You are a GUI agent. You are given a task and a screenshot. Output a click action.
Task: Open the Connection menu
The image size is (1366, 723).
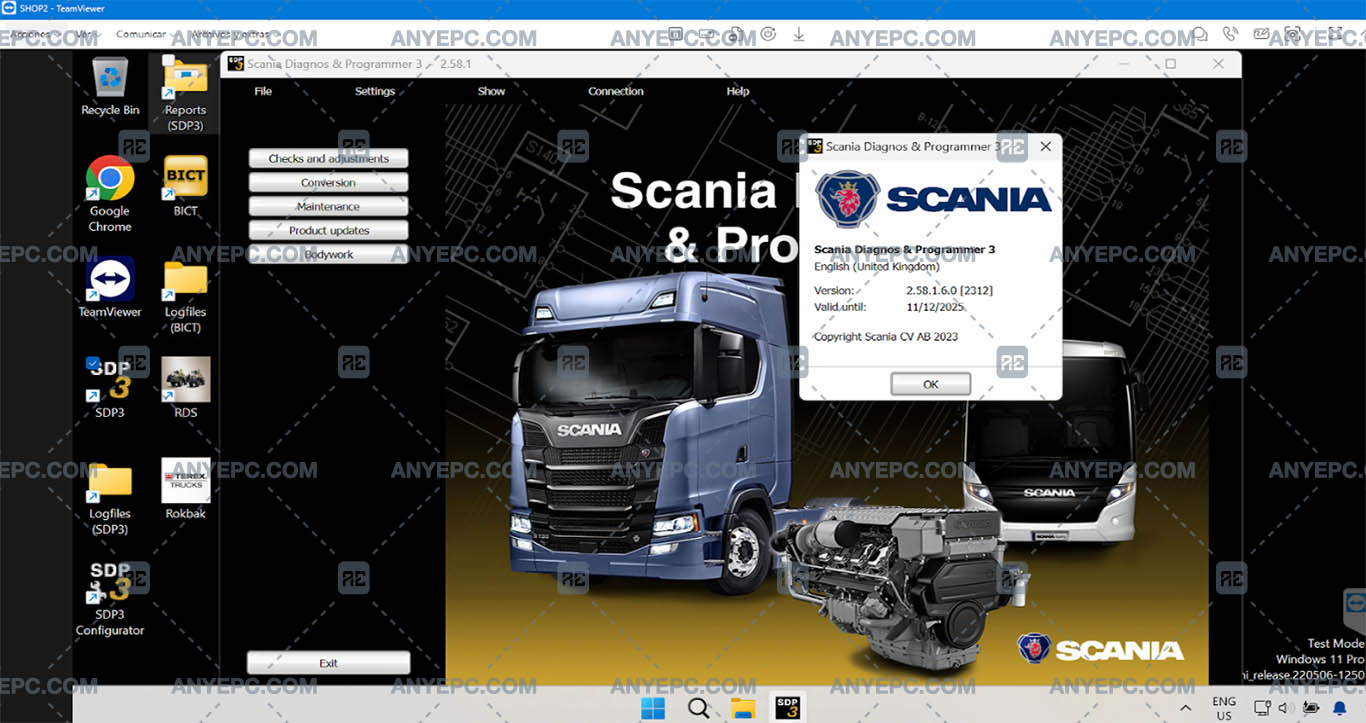pyautogui.click(x=616, y=91)
